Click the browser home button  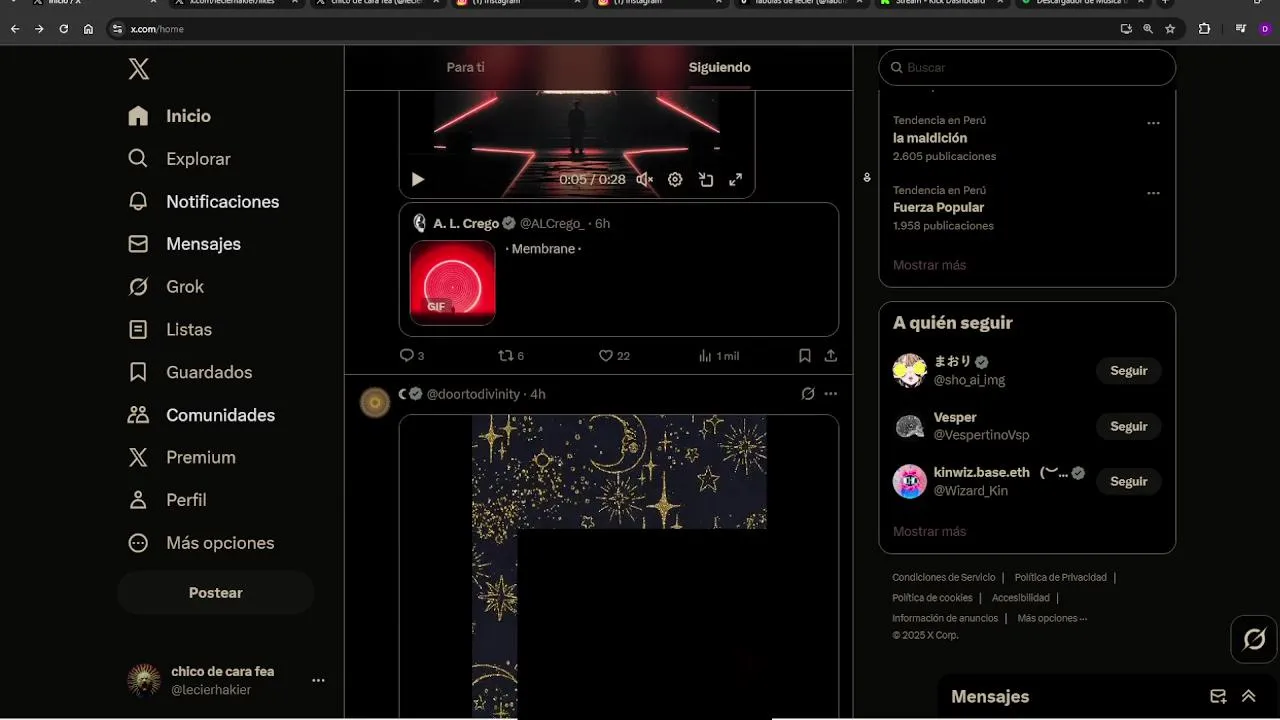click(88, 29)
